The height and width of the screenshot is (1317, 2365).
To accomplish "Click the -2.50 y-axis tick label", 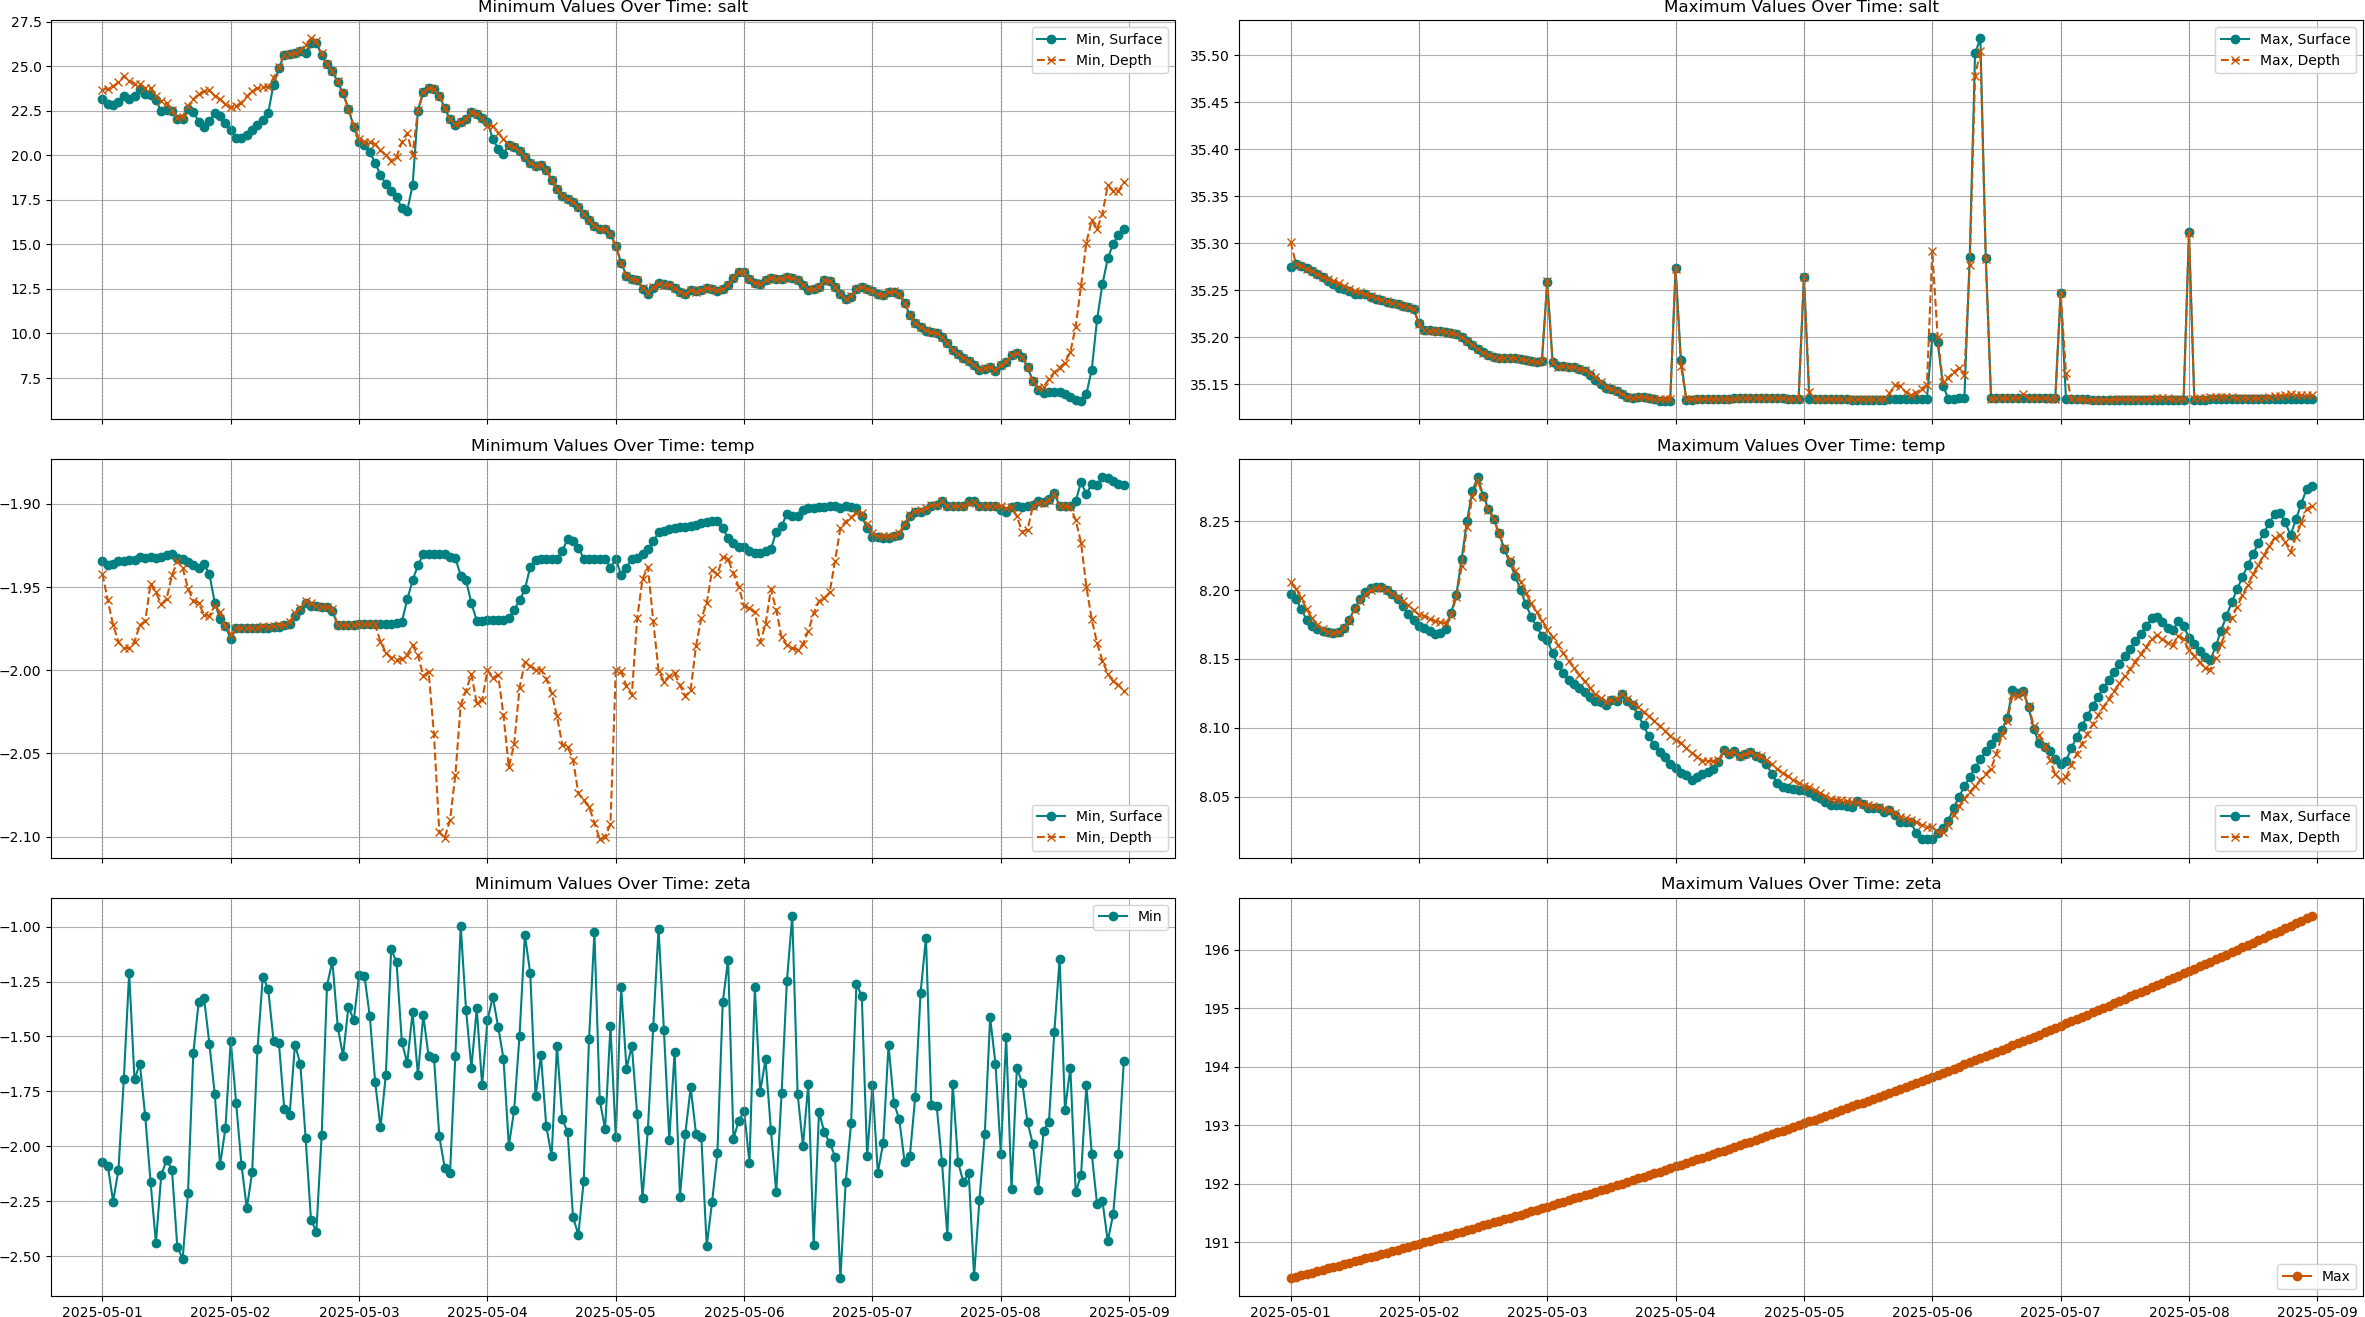I will tap(20, 1256).
